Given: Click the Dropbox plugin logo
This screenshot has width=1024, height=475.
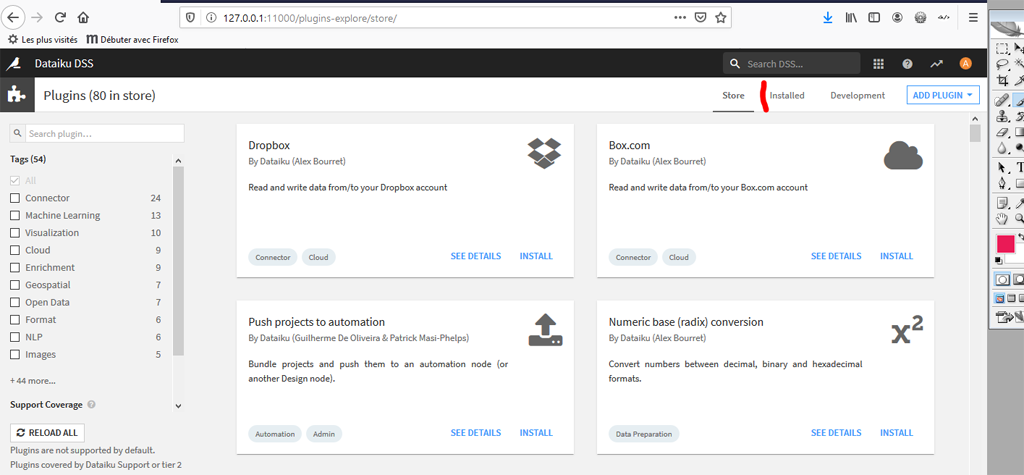Looking at the screenshot, I should [544, 154].
